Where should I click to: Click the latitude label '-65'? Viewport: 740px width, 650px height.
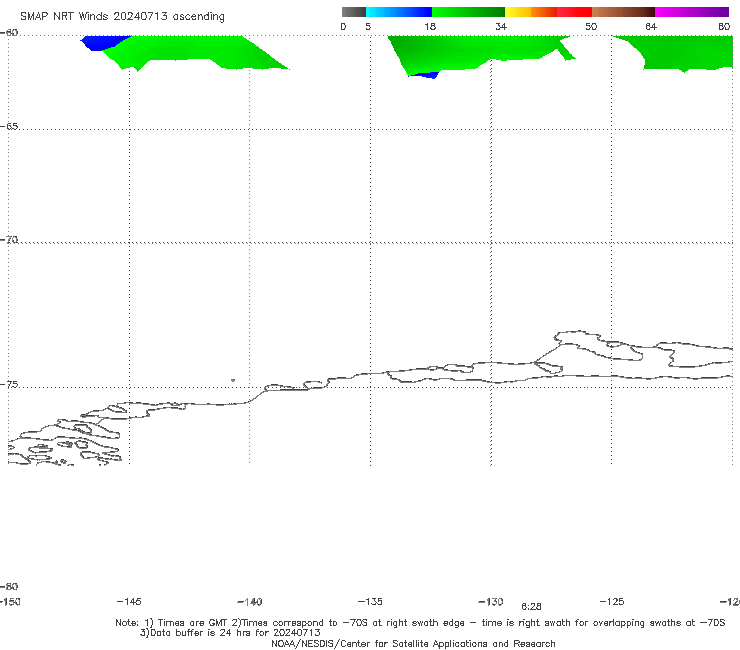pos(9,127)
